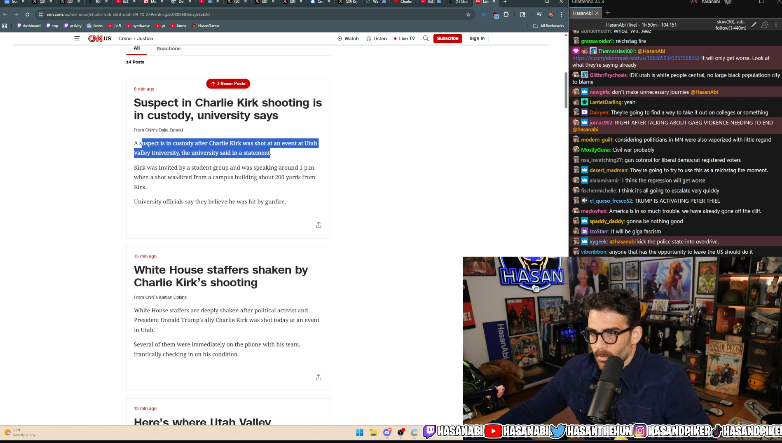Share the suspect in custody post
The width and height of the screenshot is (782, 443).
tap(318, 225)
